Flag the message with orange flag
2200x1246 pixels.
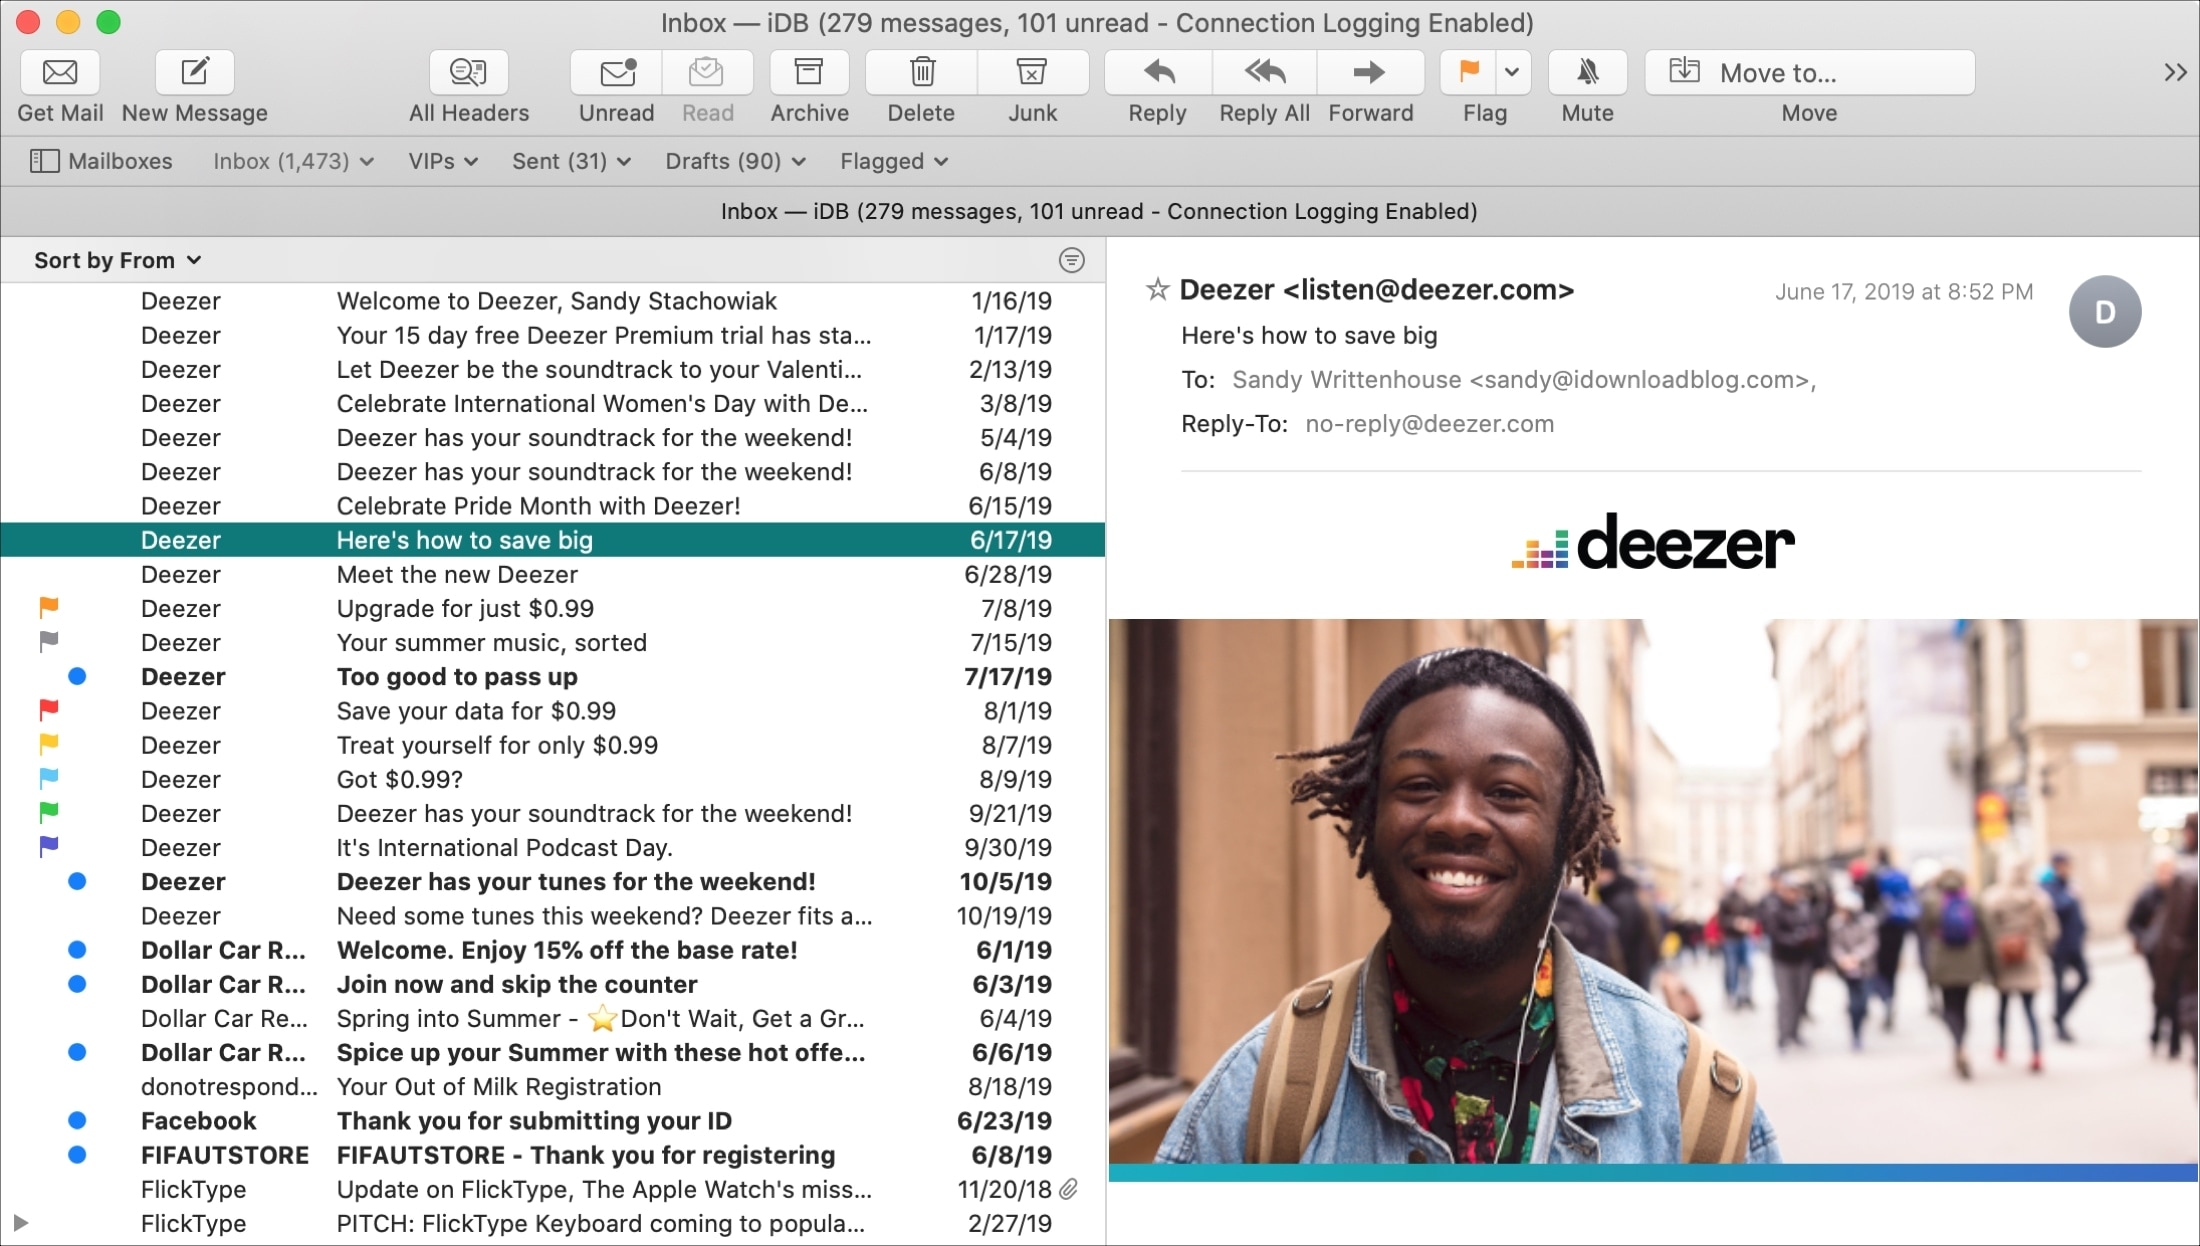coord(1468,72)
